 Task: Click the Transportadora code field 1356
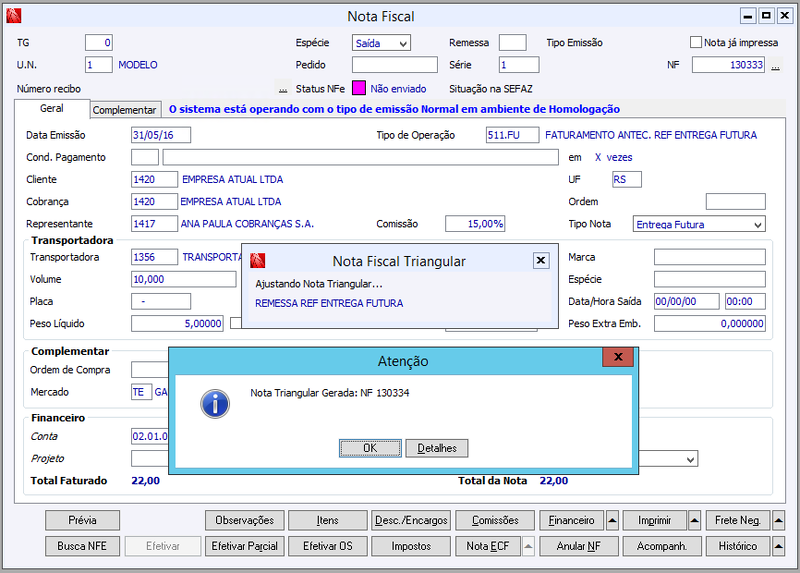[154, 257]
